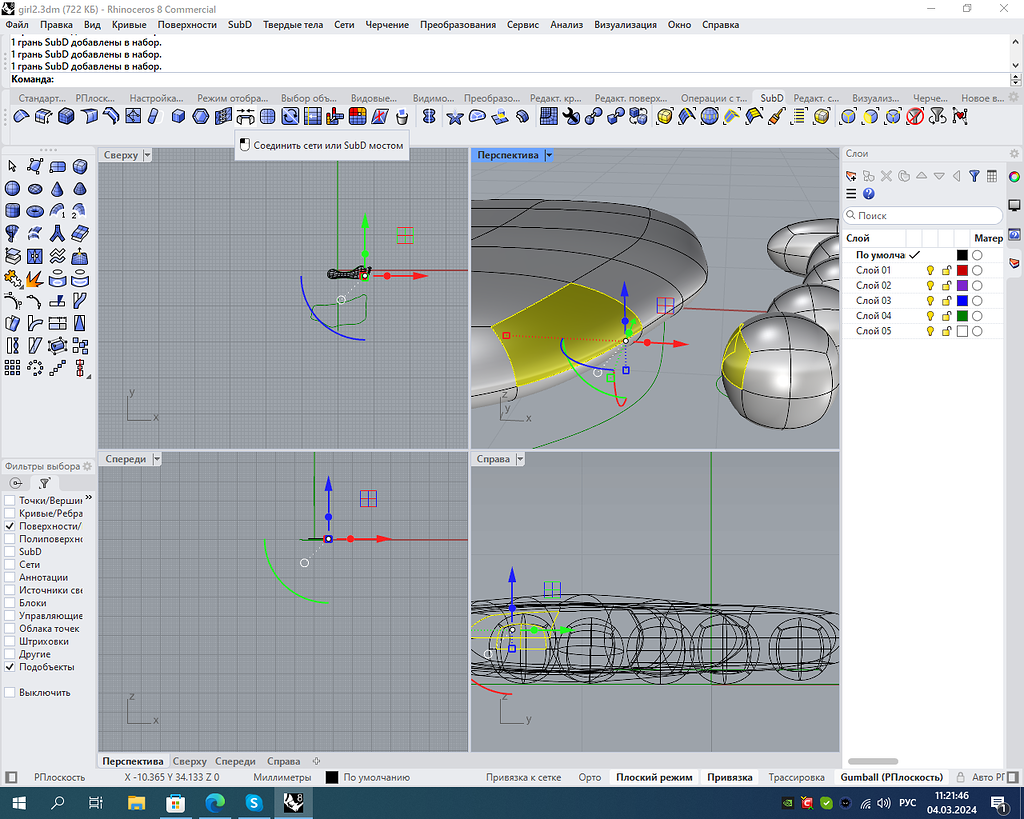Switch to the Спереди viewport tab at bottom
The image size is (1024, 819).
235,761
